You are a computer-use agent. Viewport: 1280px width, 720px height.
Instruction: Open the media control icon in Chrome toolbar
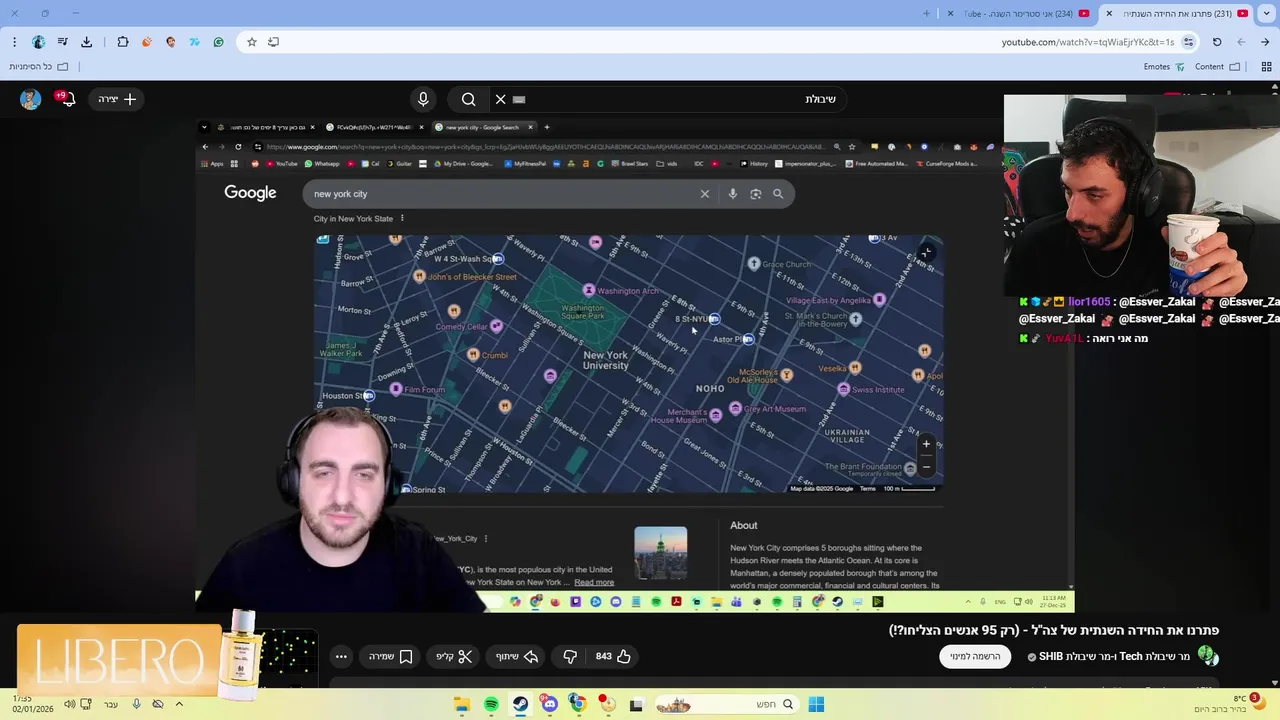click(x=63, y=42)
